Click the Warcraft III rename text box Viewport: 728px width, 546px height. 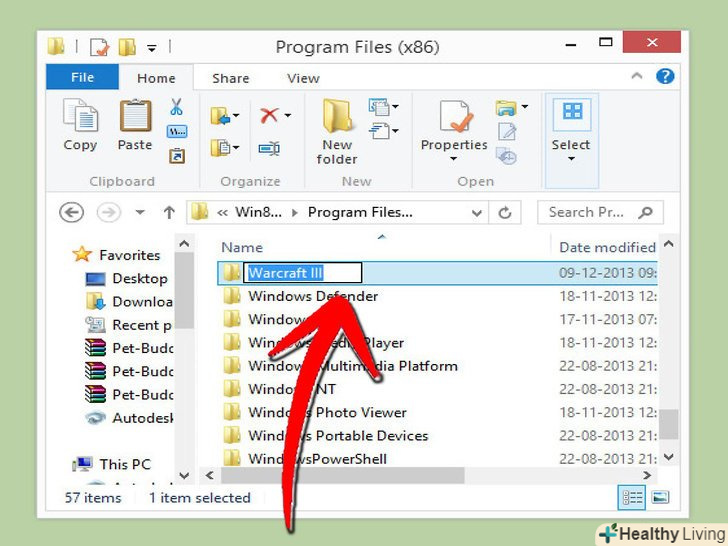pos(303,273)
